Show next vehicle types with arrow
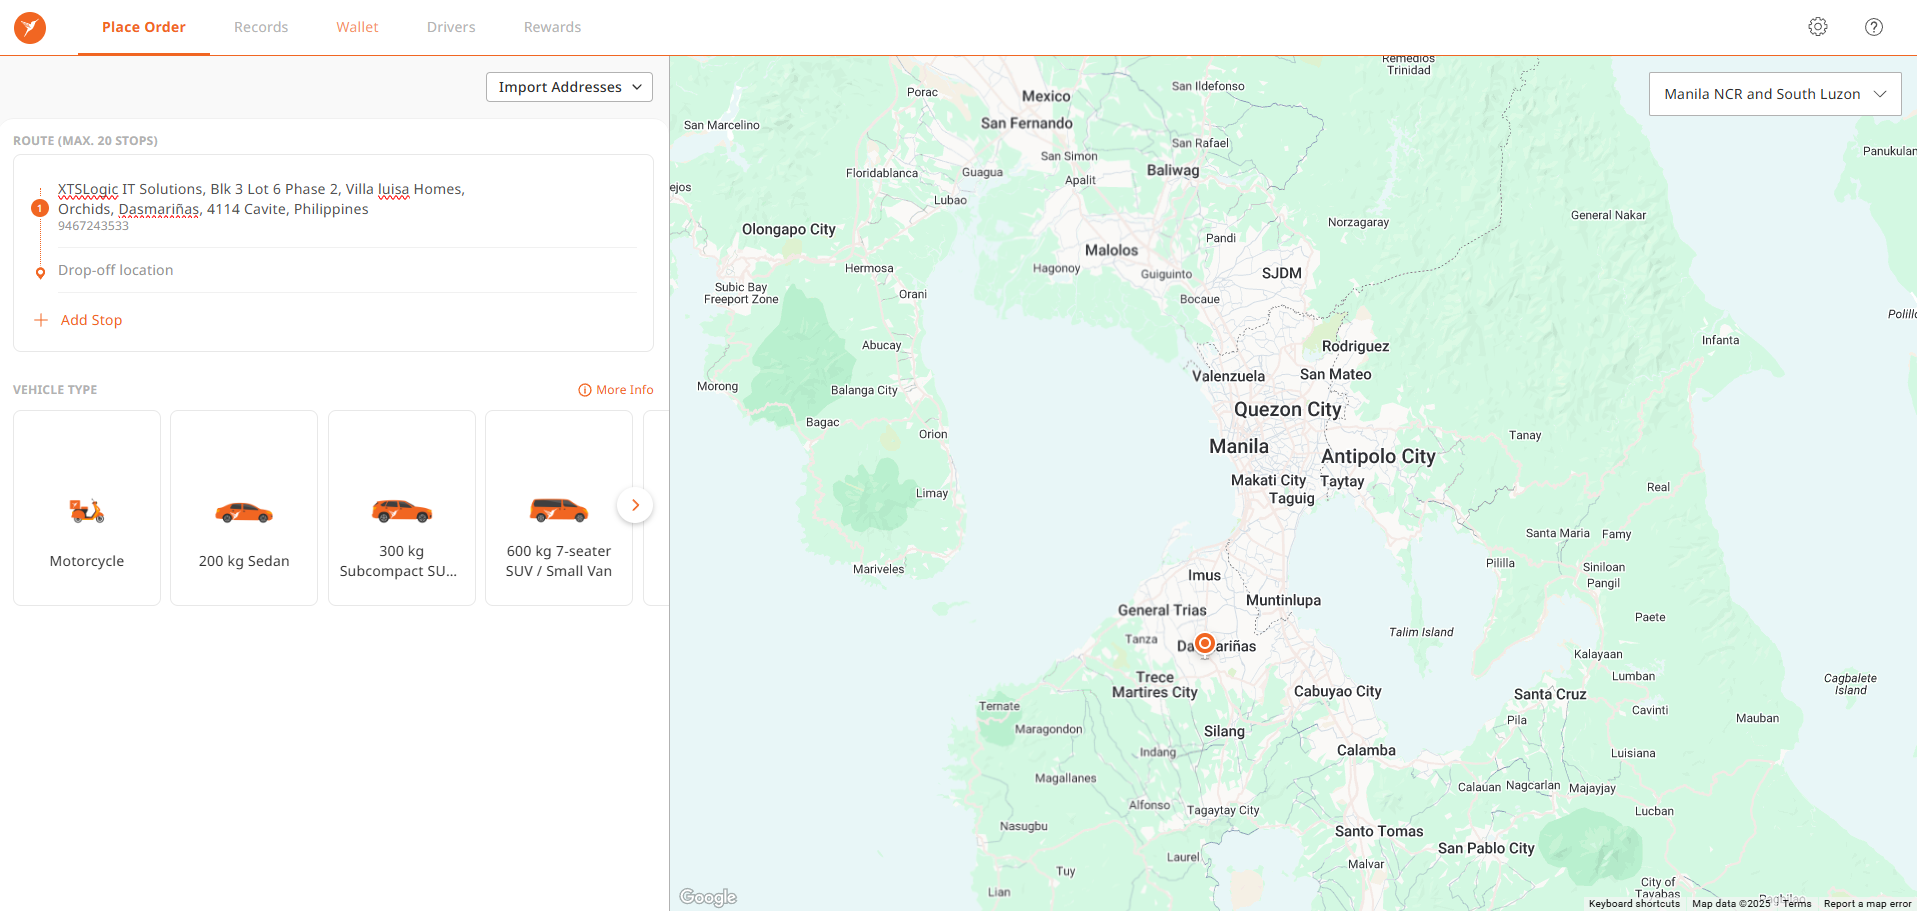 click(x=635, y=505)
